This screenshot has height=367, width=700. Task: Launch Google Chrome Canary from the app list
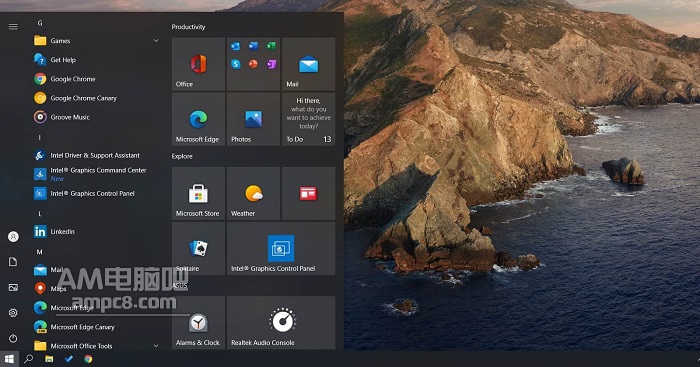(x=96, y=98)
